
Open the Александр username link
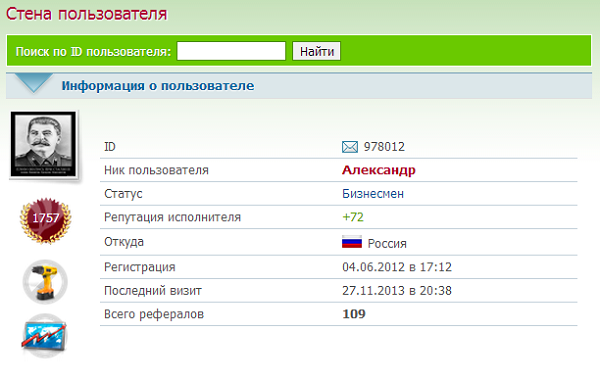pyautogui.click(x=378, y=170)
